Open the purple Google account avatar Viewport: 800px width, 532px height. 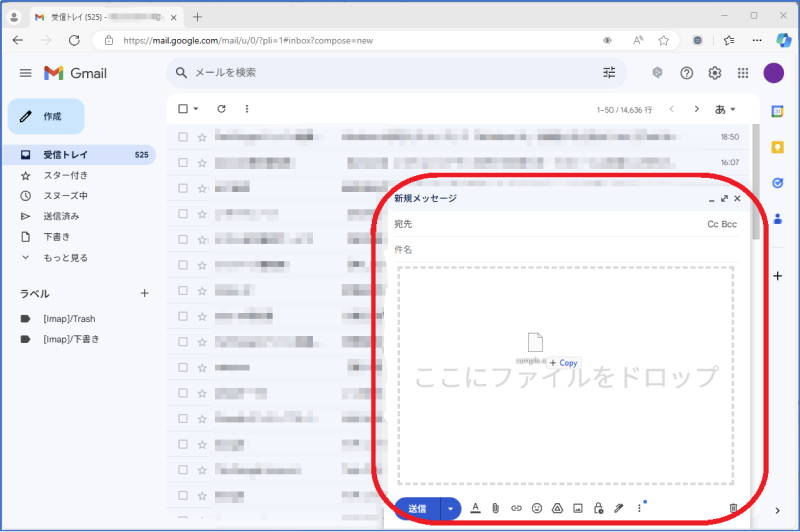[x=773, y=73]
